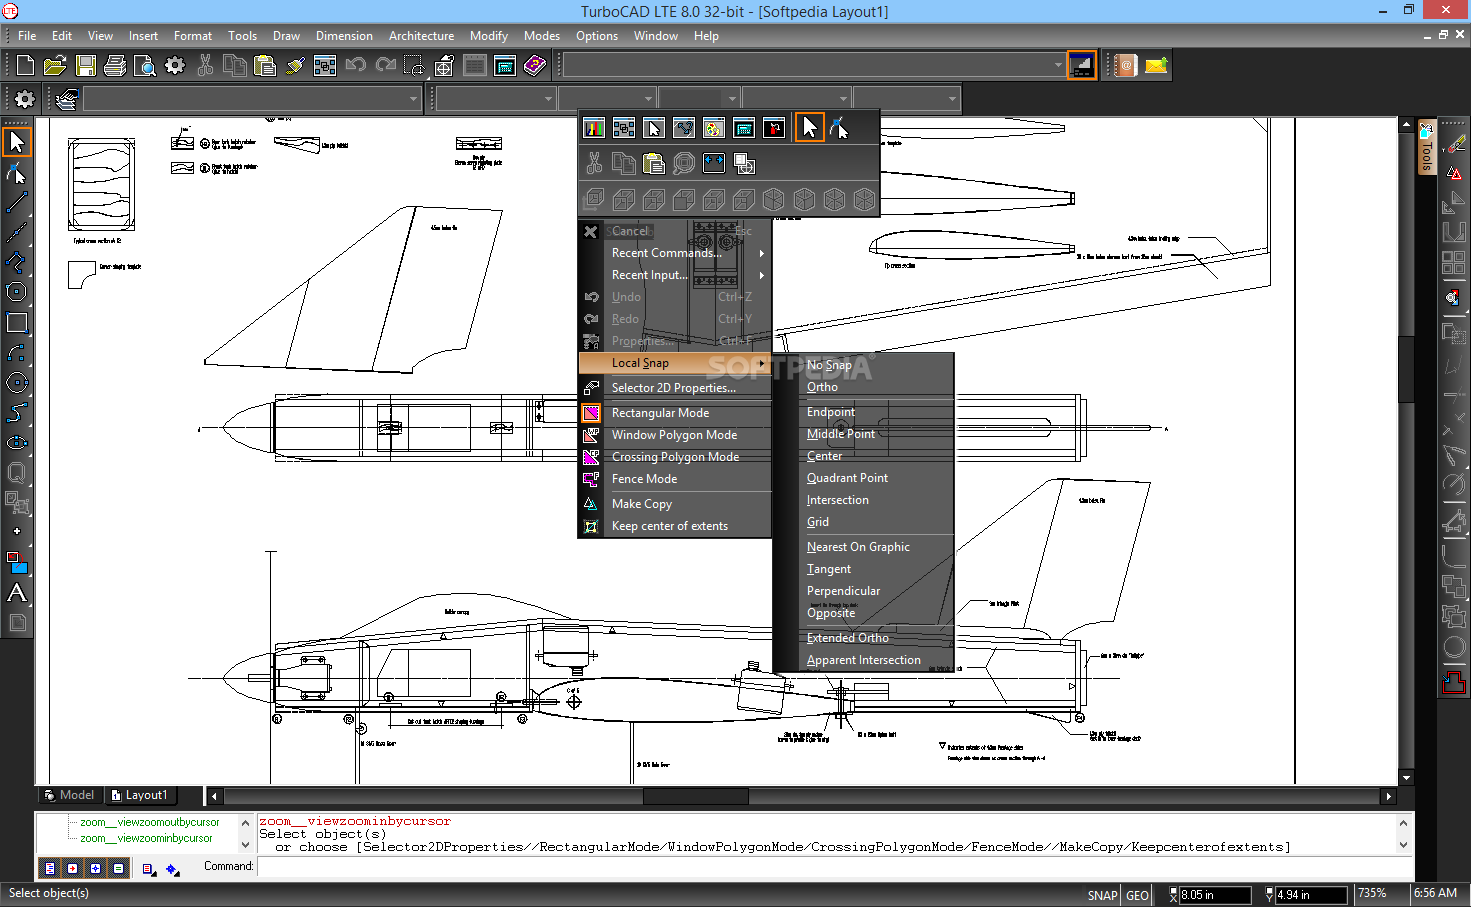The width and height of the screenshot is (1471, 907).
Task: Open Print Preview magnifier icon
Action: click(x=145, y=66)
